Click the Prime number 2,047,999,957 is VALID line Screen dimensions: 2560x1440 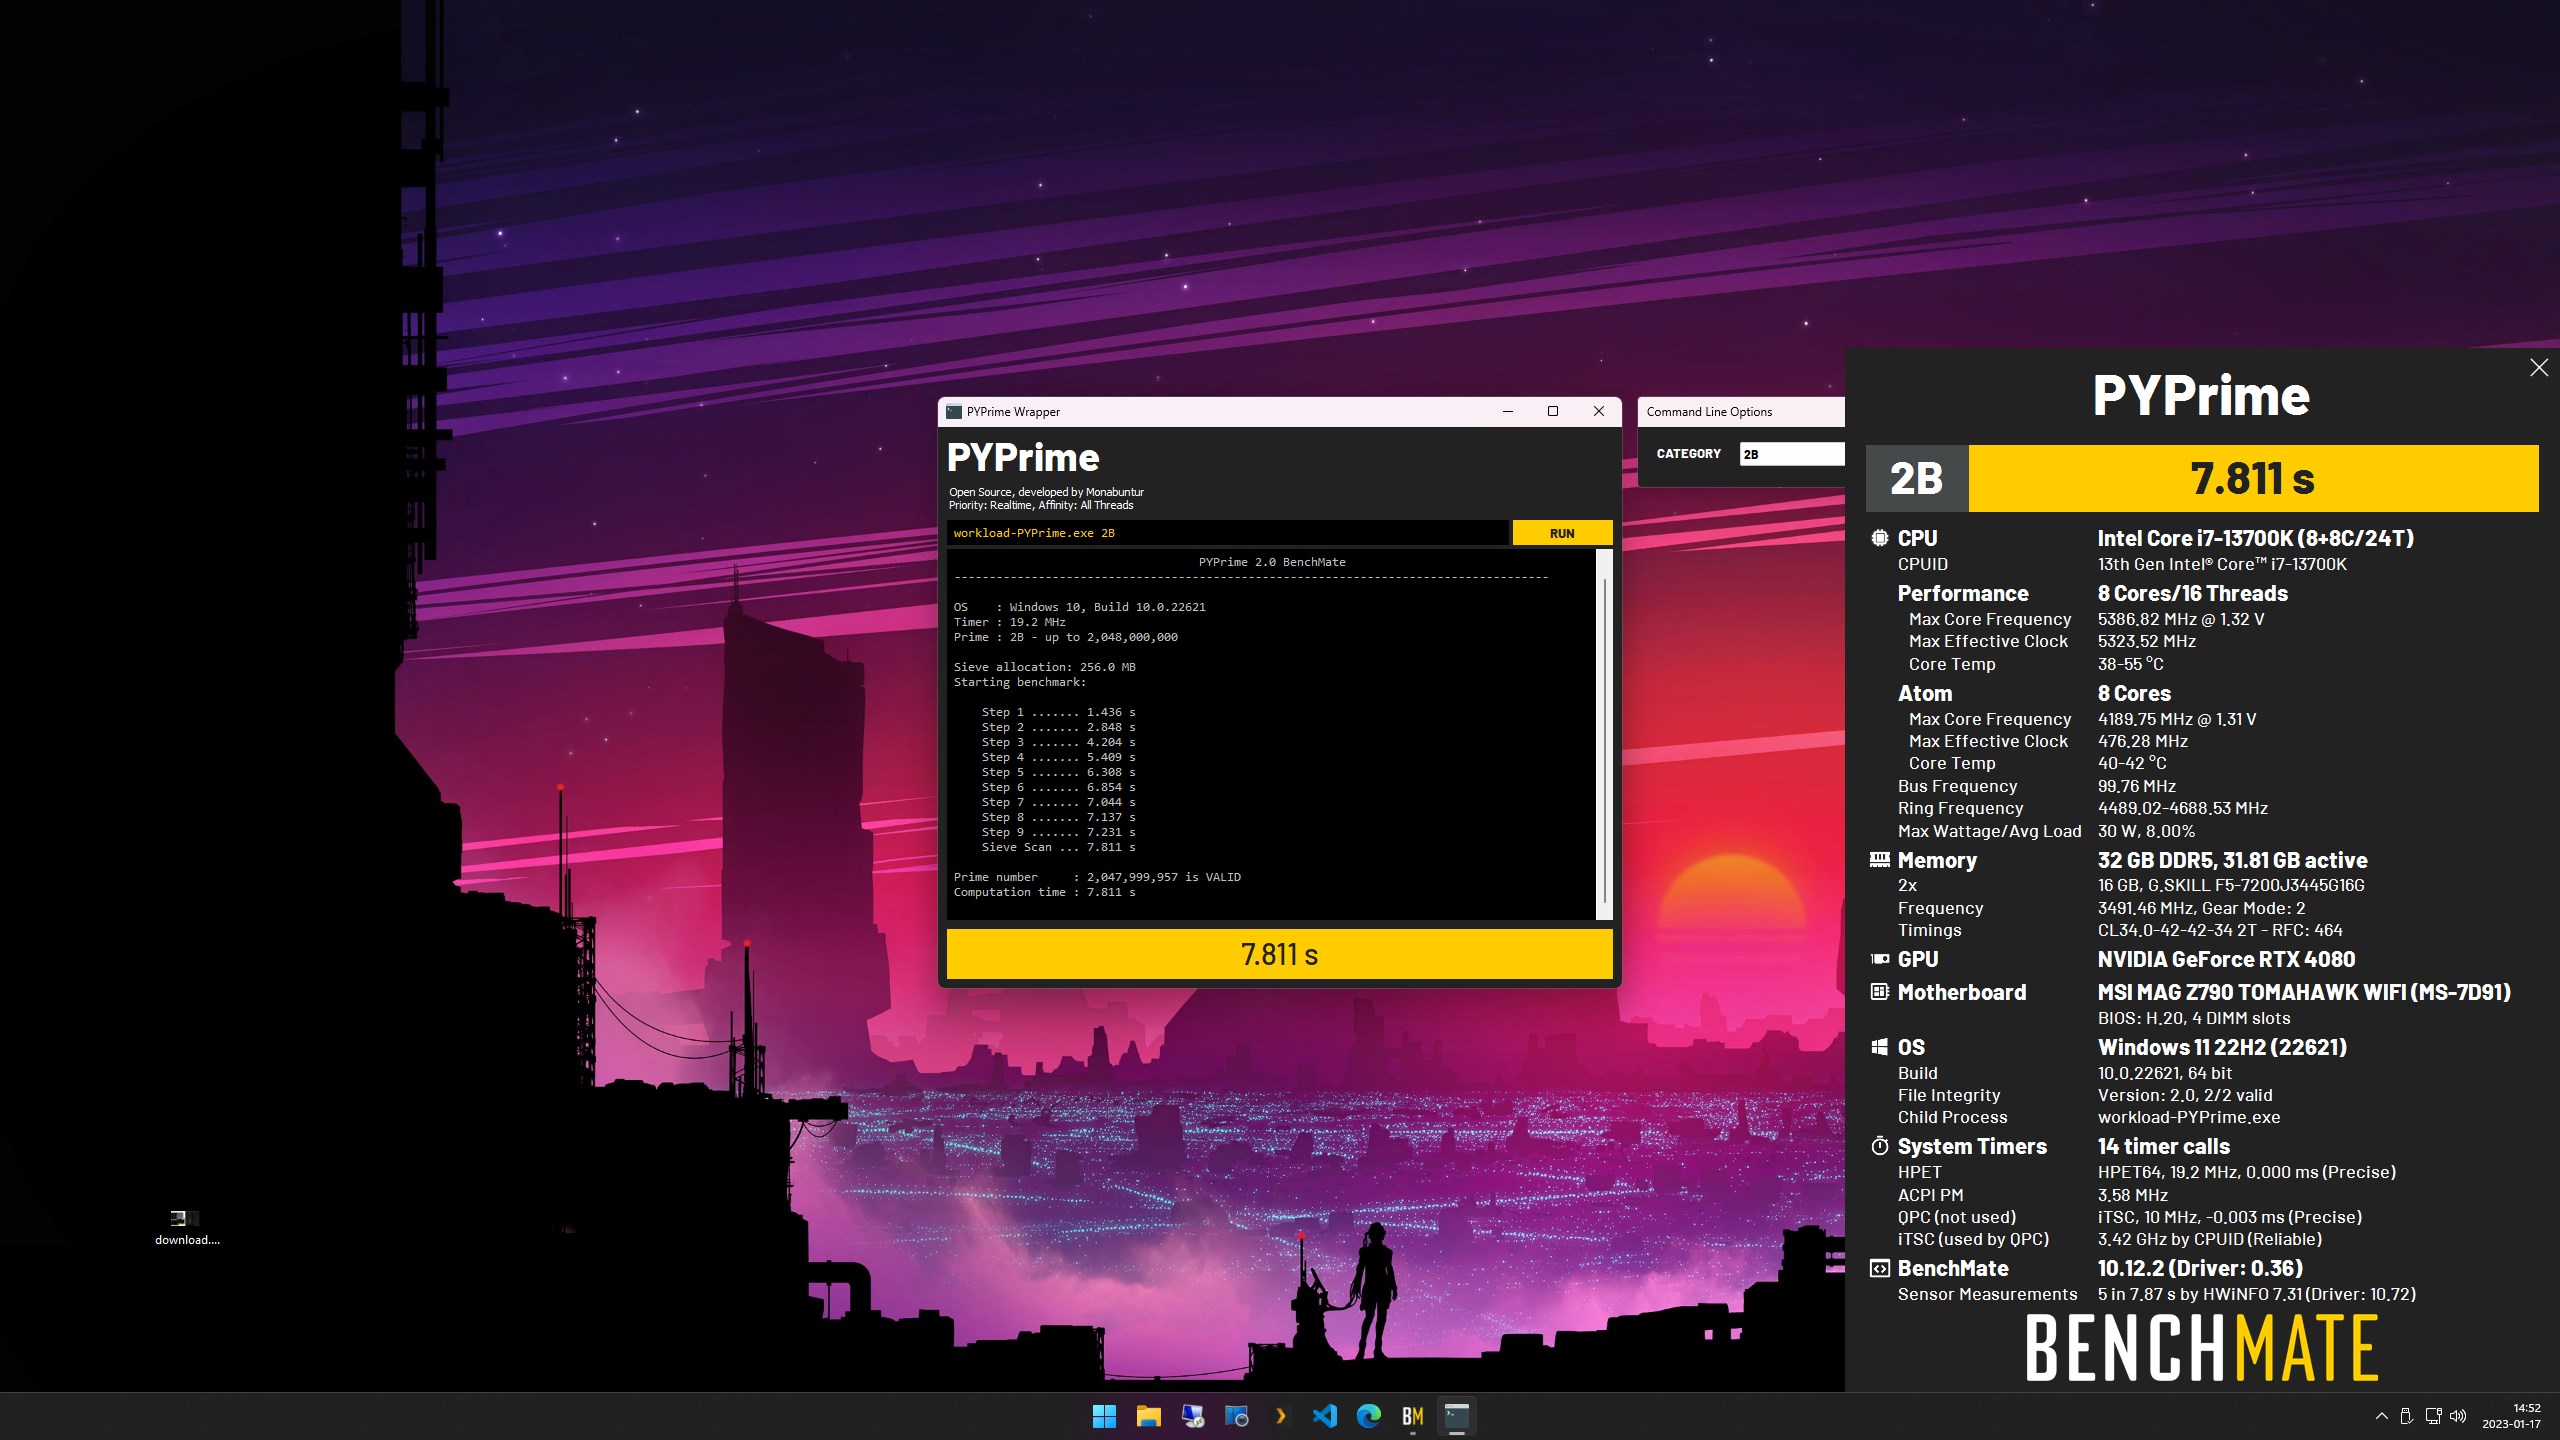(1097, 877)
